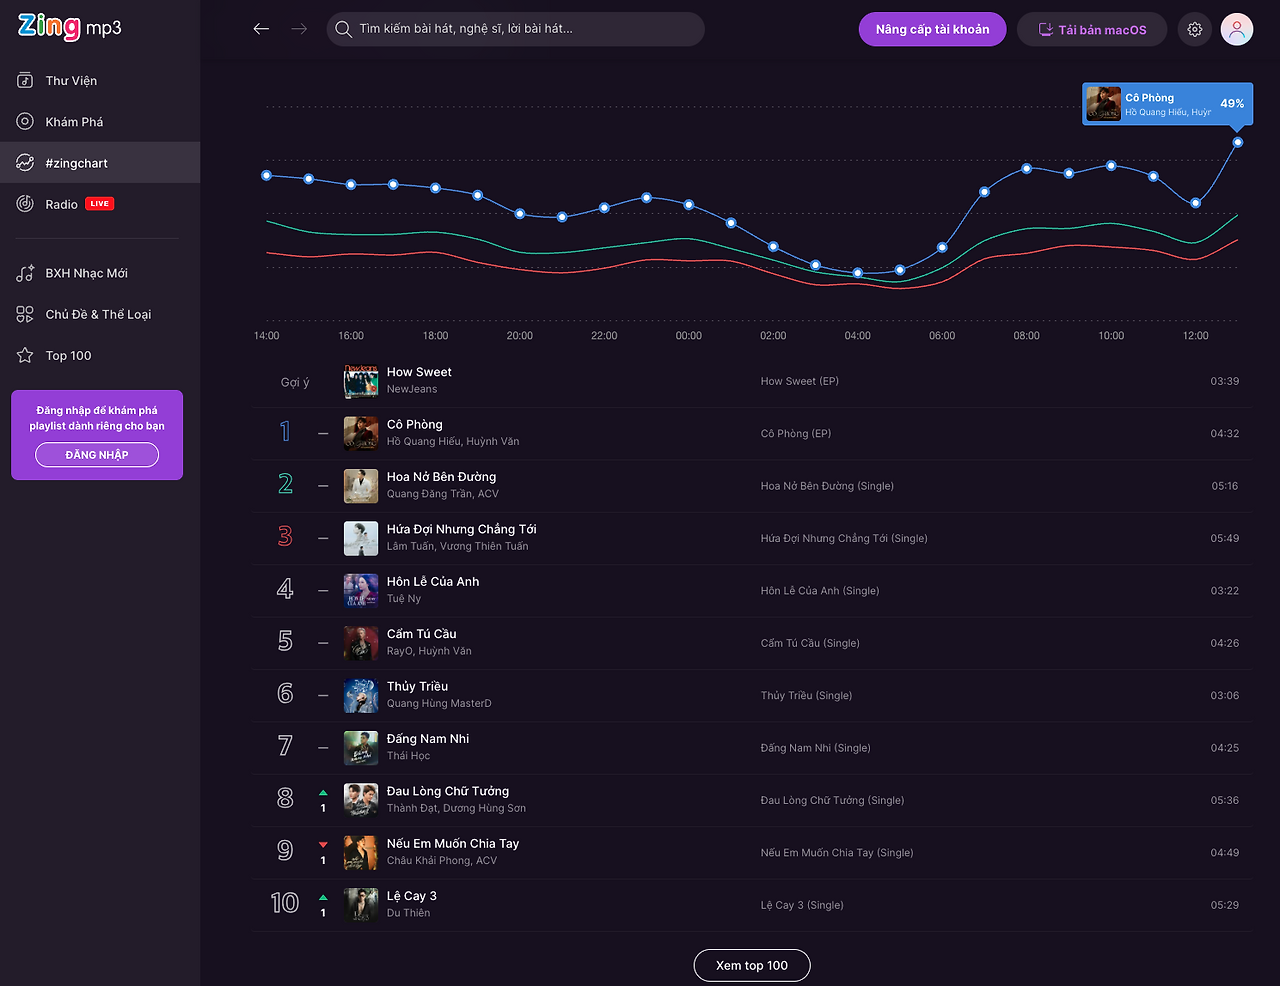Click the highlighted 49% chart point
Image resolution: width=1280 pixels, height=986 pixels.
click(1238, 142)
